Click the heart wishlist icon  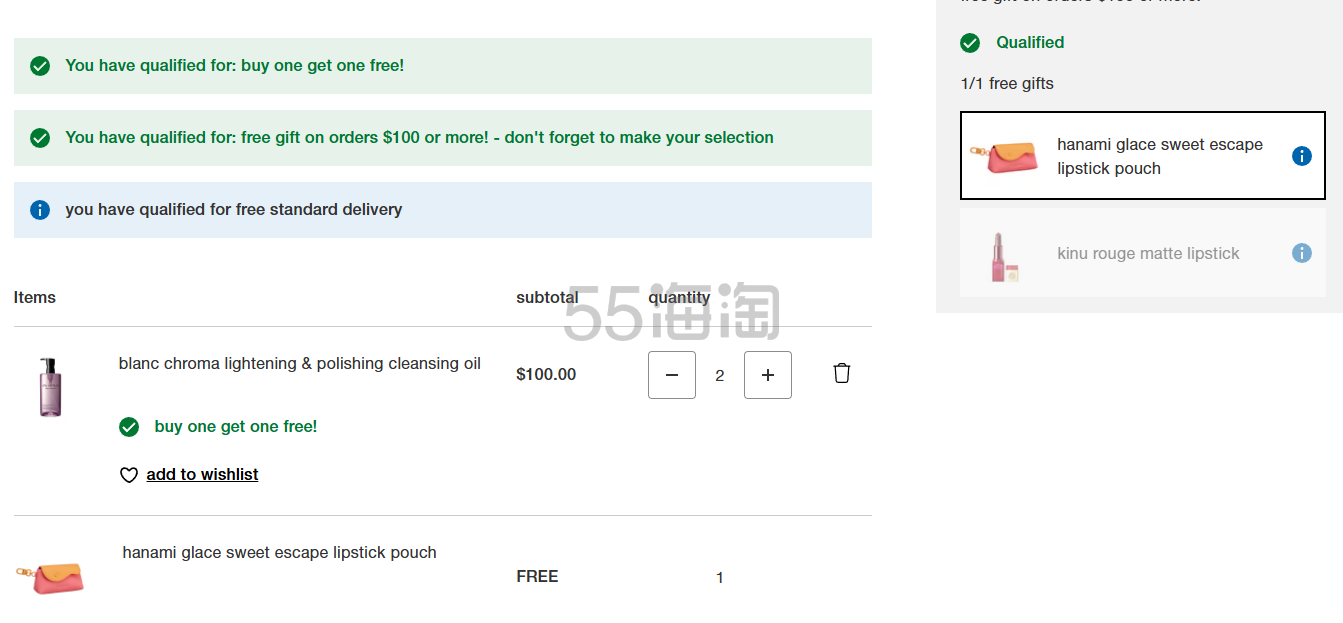[x=129, y=475]
